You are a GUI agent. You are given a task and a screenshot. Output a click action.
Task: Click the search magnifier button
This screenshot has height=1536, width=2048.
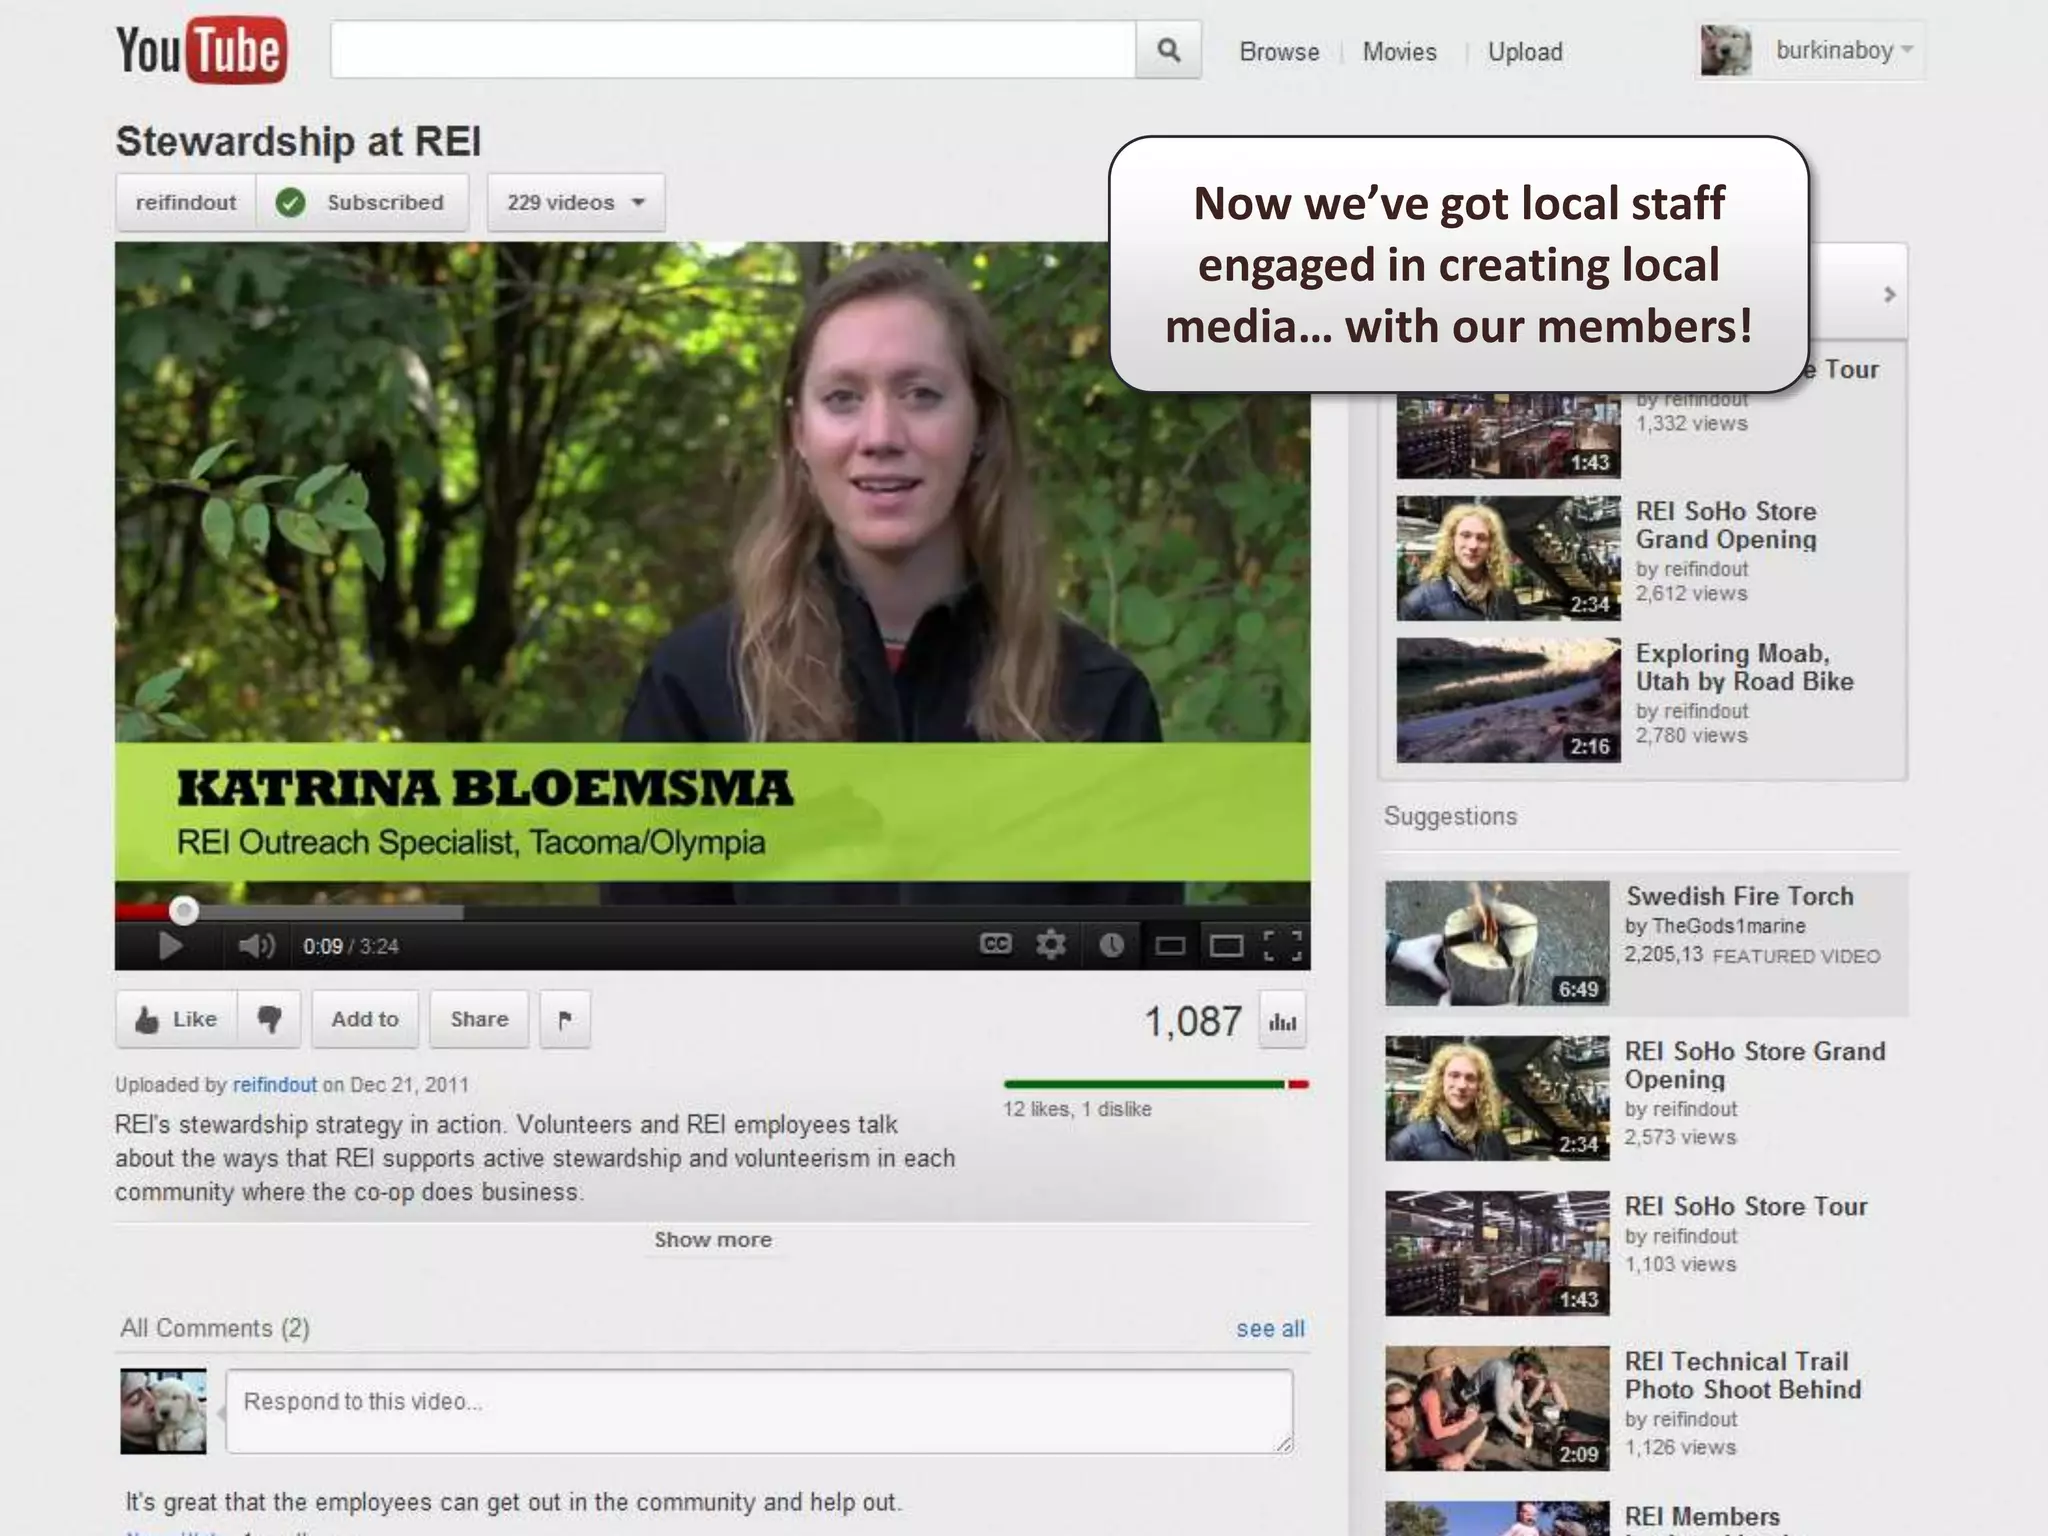1168,50
